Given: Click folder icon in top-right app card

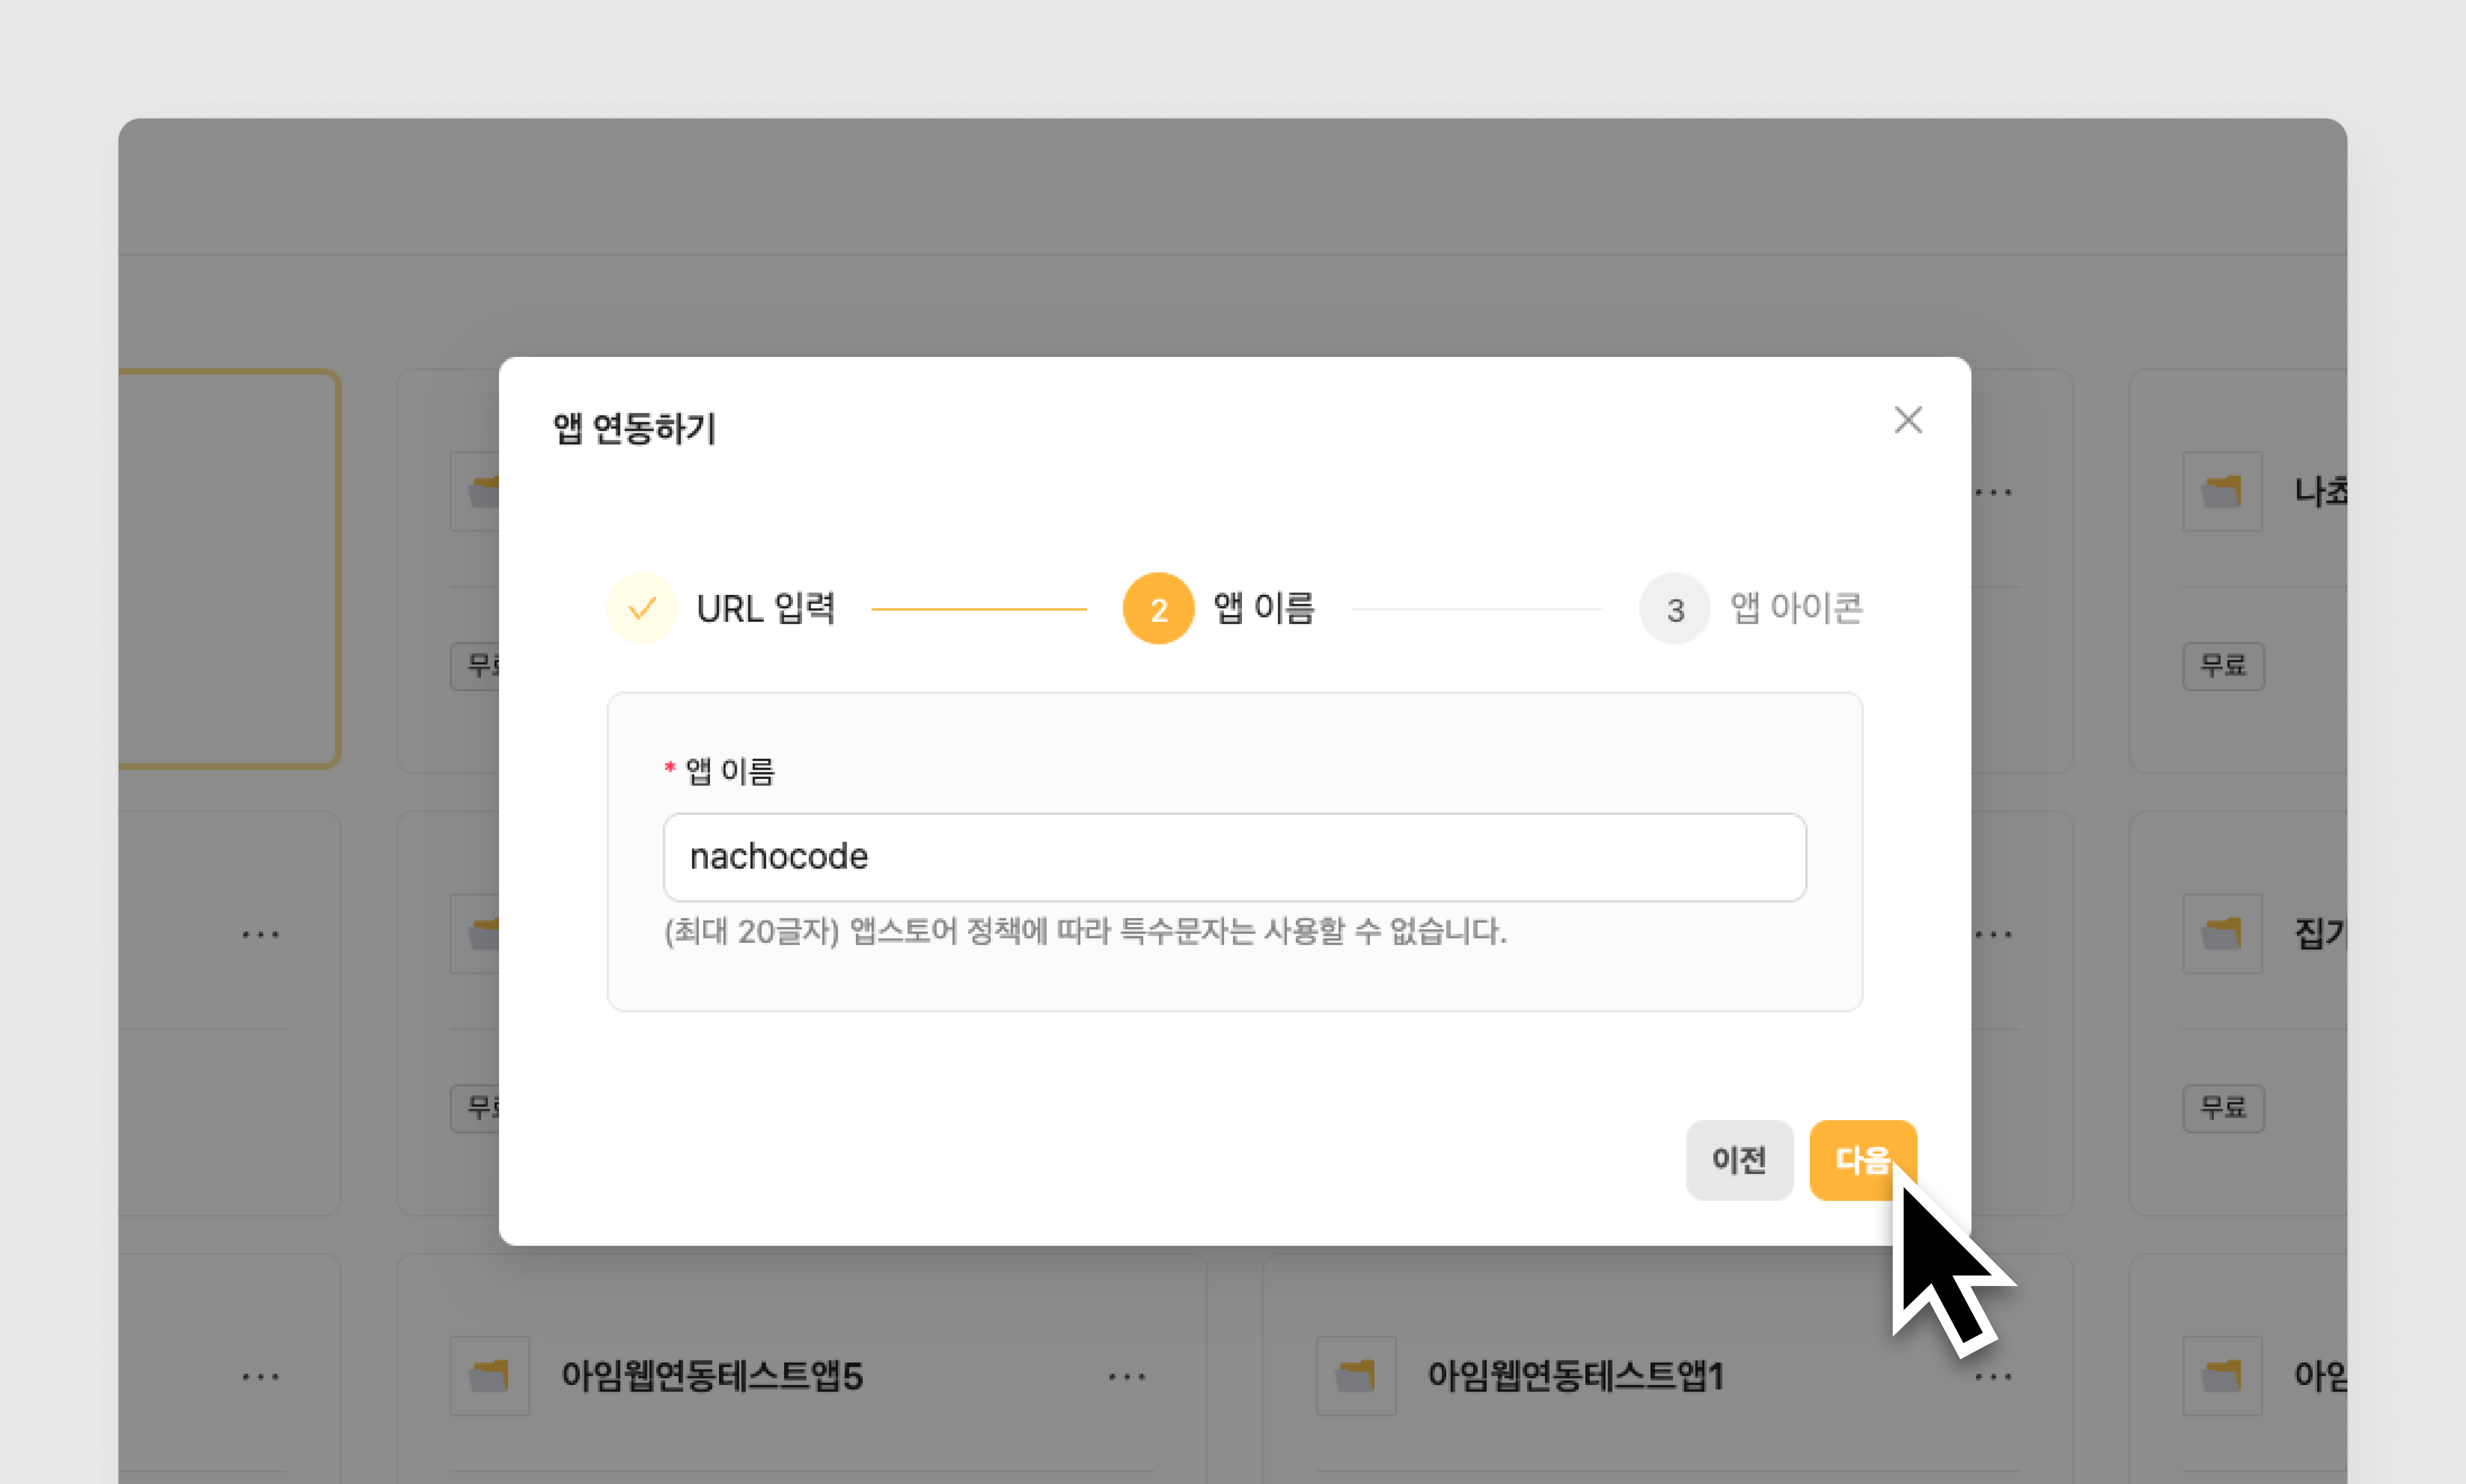Looking at the screenshot, I should click(x=2221, y=491).
